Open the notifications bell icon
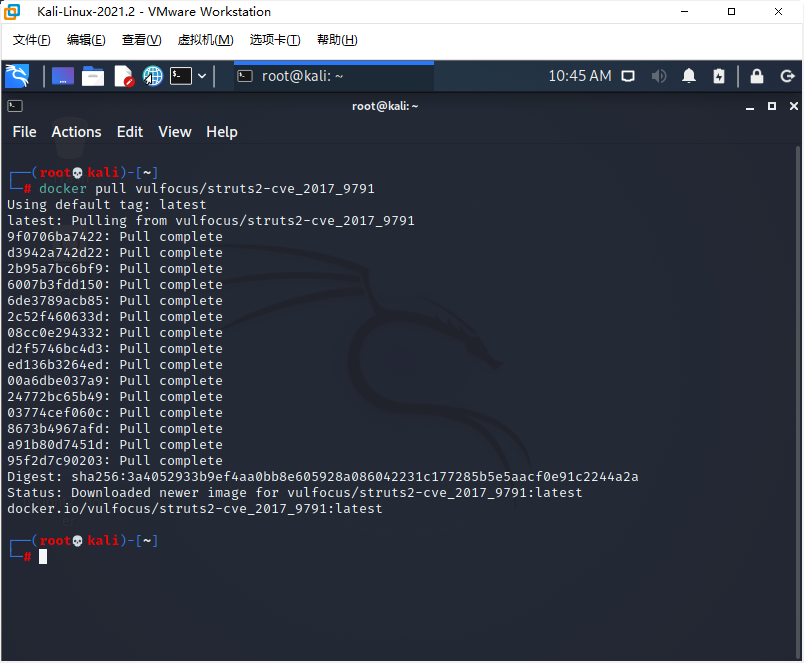Image resolution: width=804 pixels, height=663 pixels. tap(689, 76)
